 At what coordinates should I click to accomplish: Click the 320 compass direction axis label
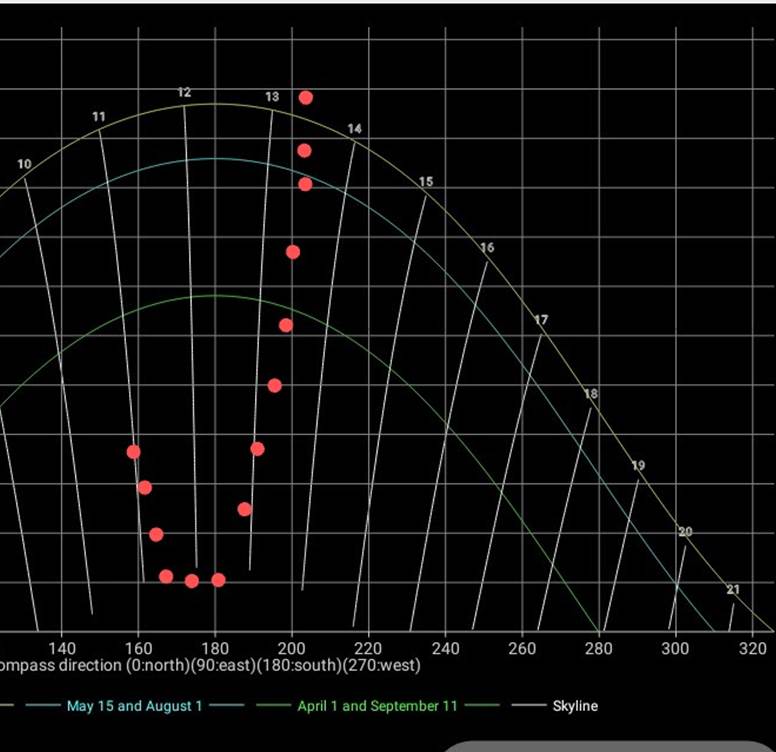pos(752,648)
